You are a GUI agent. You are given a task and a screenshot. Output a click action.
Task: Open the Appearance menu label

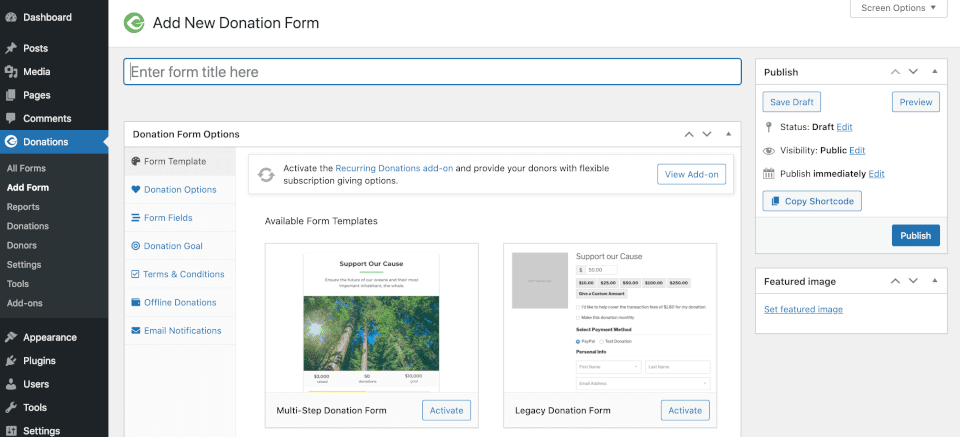(50, 337)
